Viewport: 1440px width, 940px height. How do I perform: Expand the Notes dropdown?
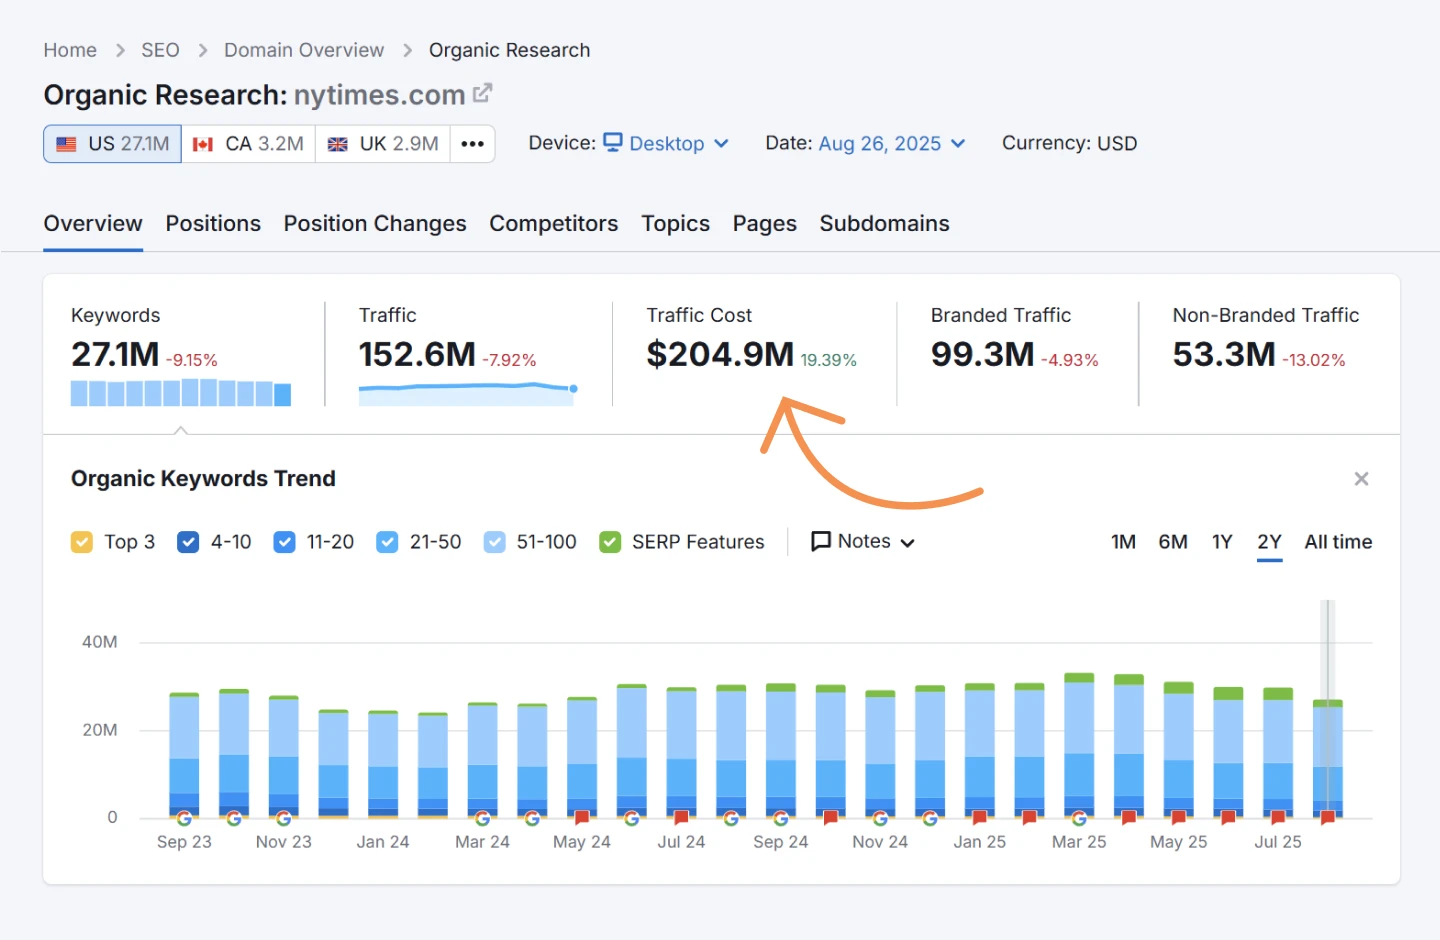click(x=863, y=541)
